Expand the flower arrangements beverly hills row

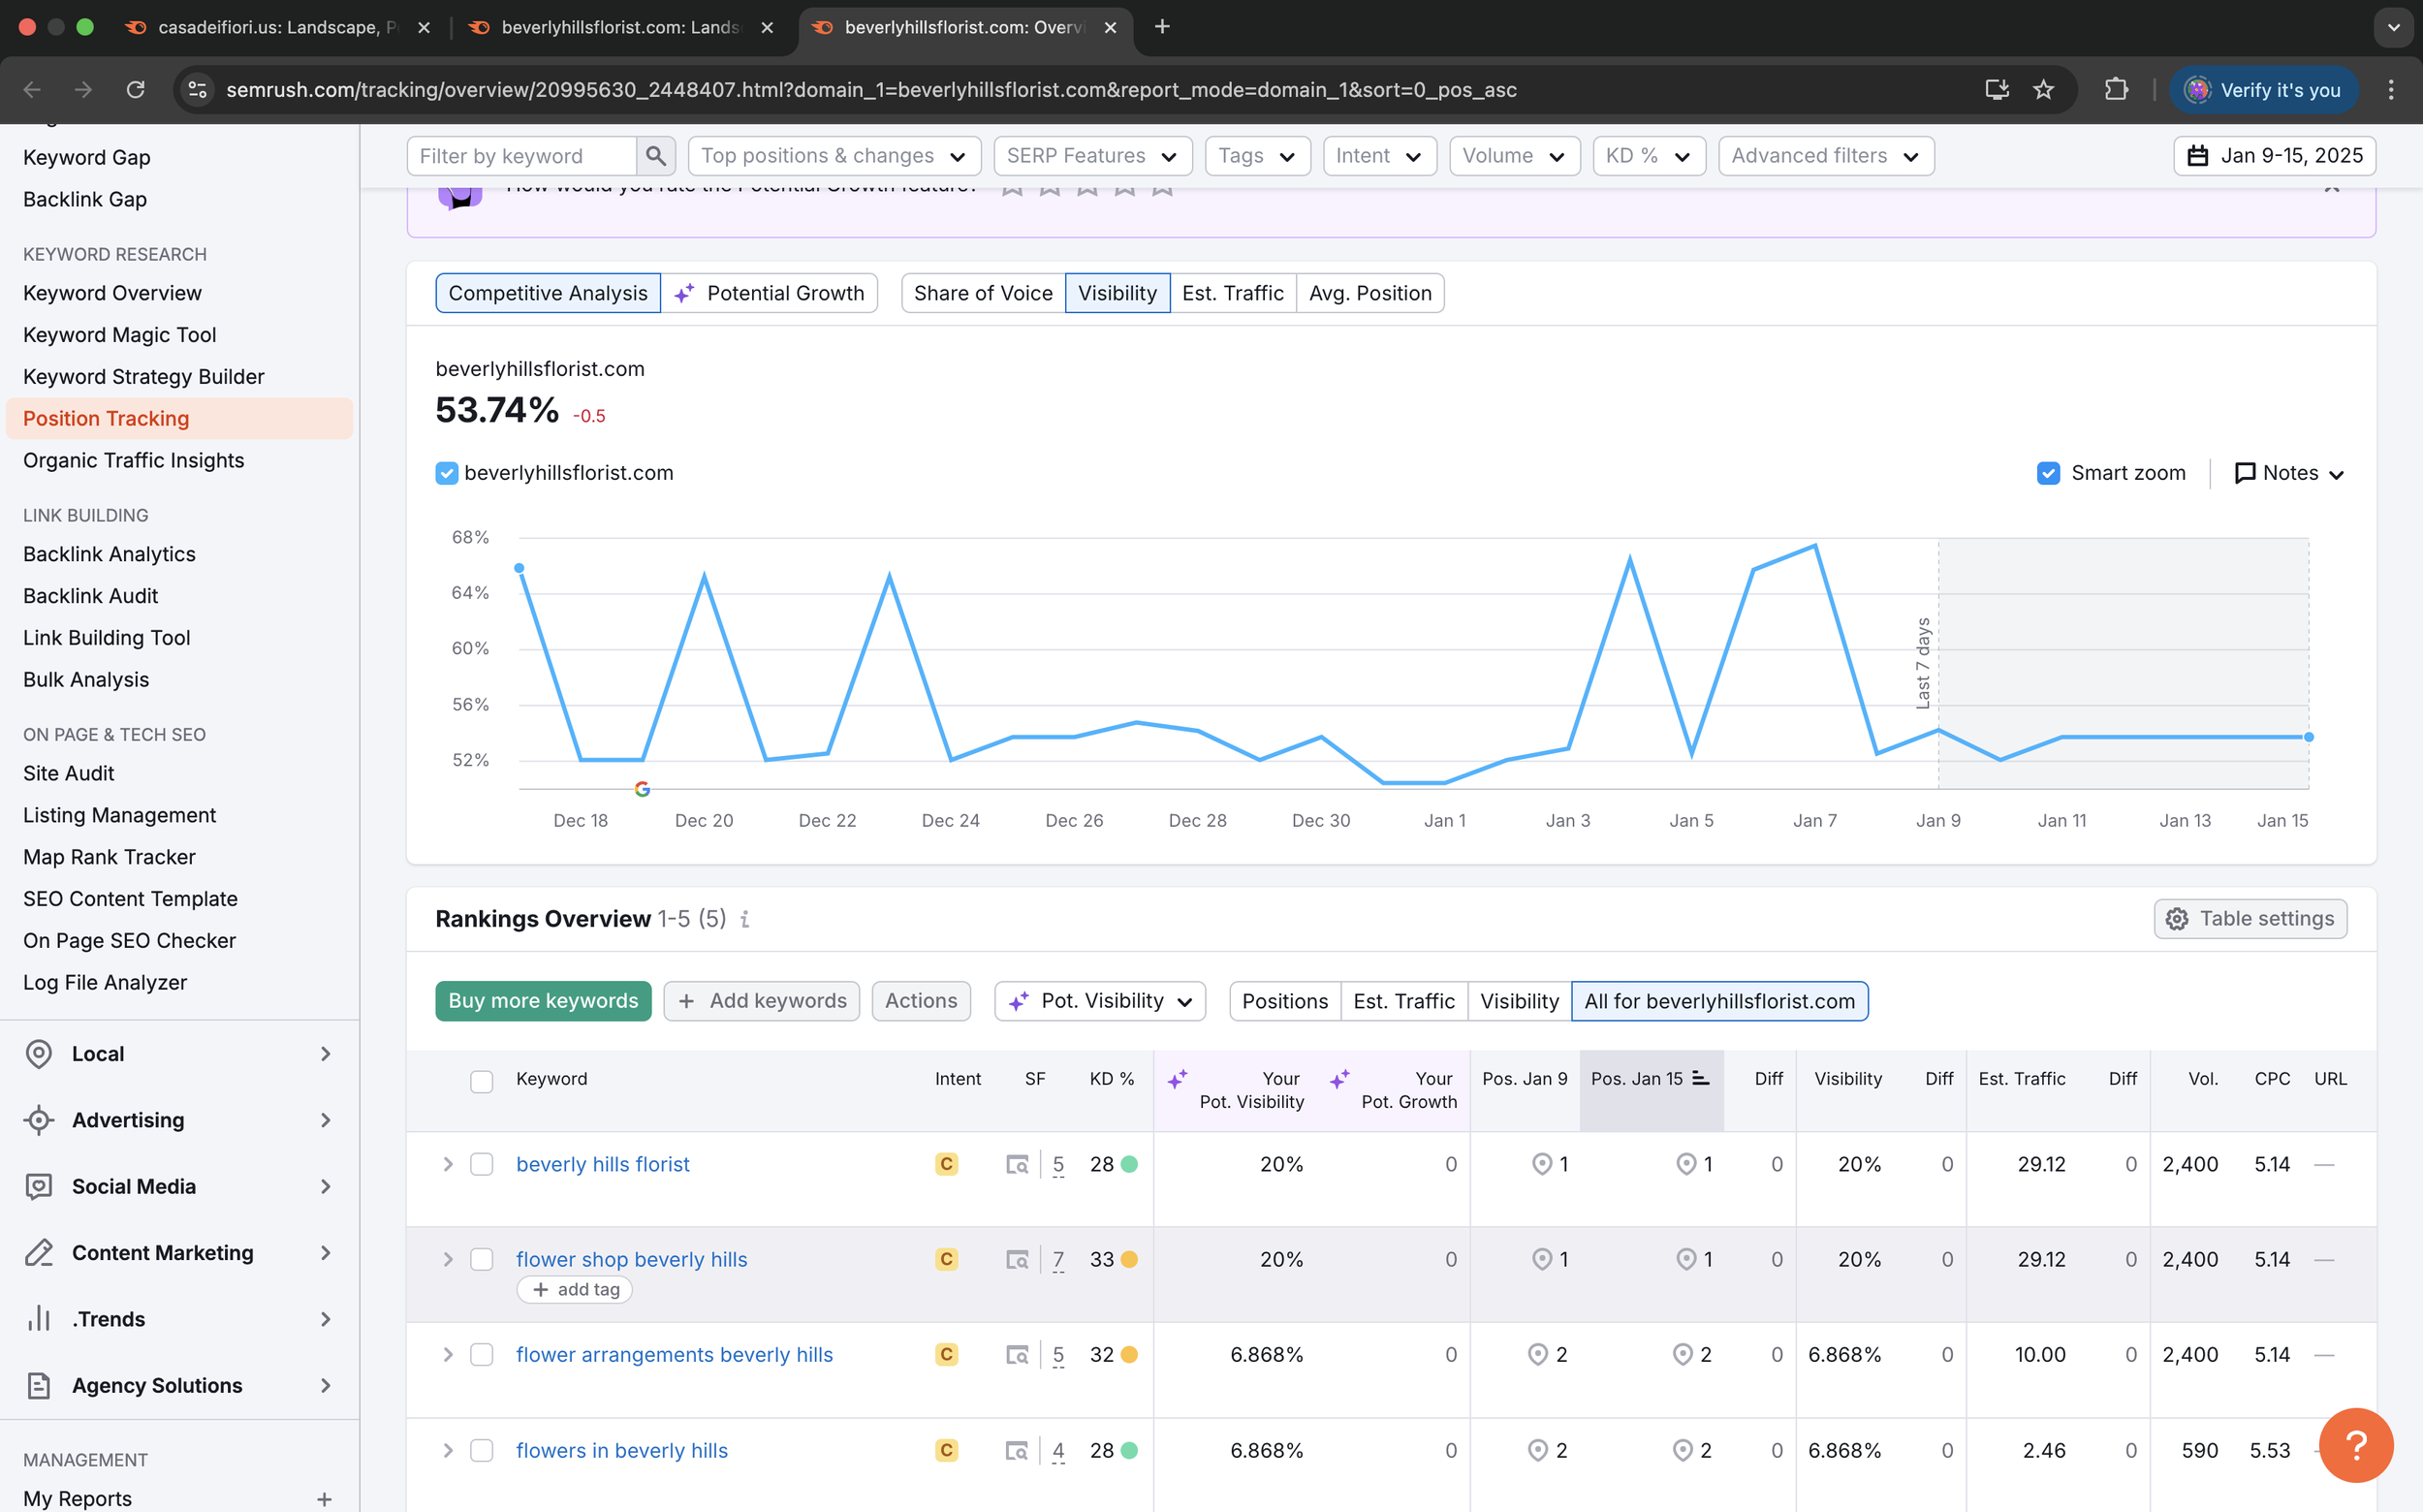pos(448,1354)
